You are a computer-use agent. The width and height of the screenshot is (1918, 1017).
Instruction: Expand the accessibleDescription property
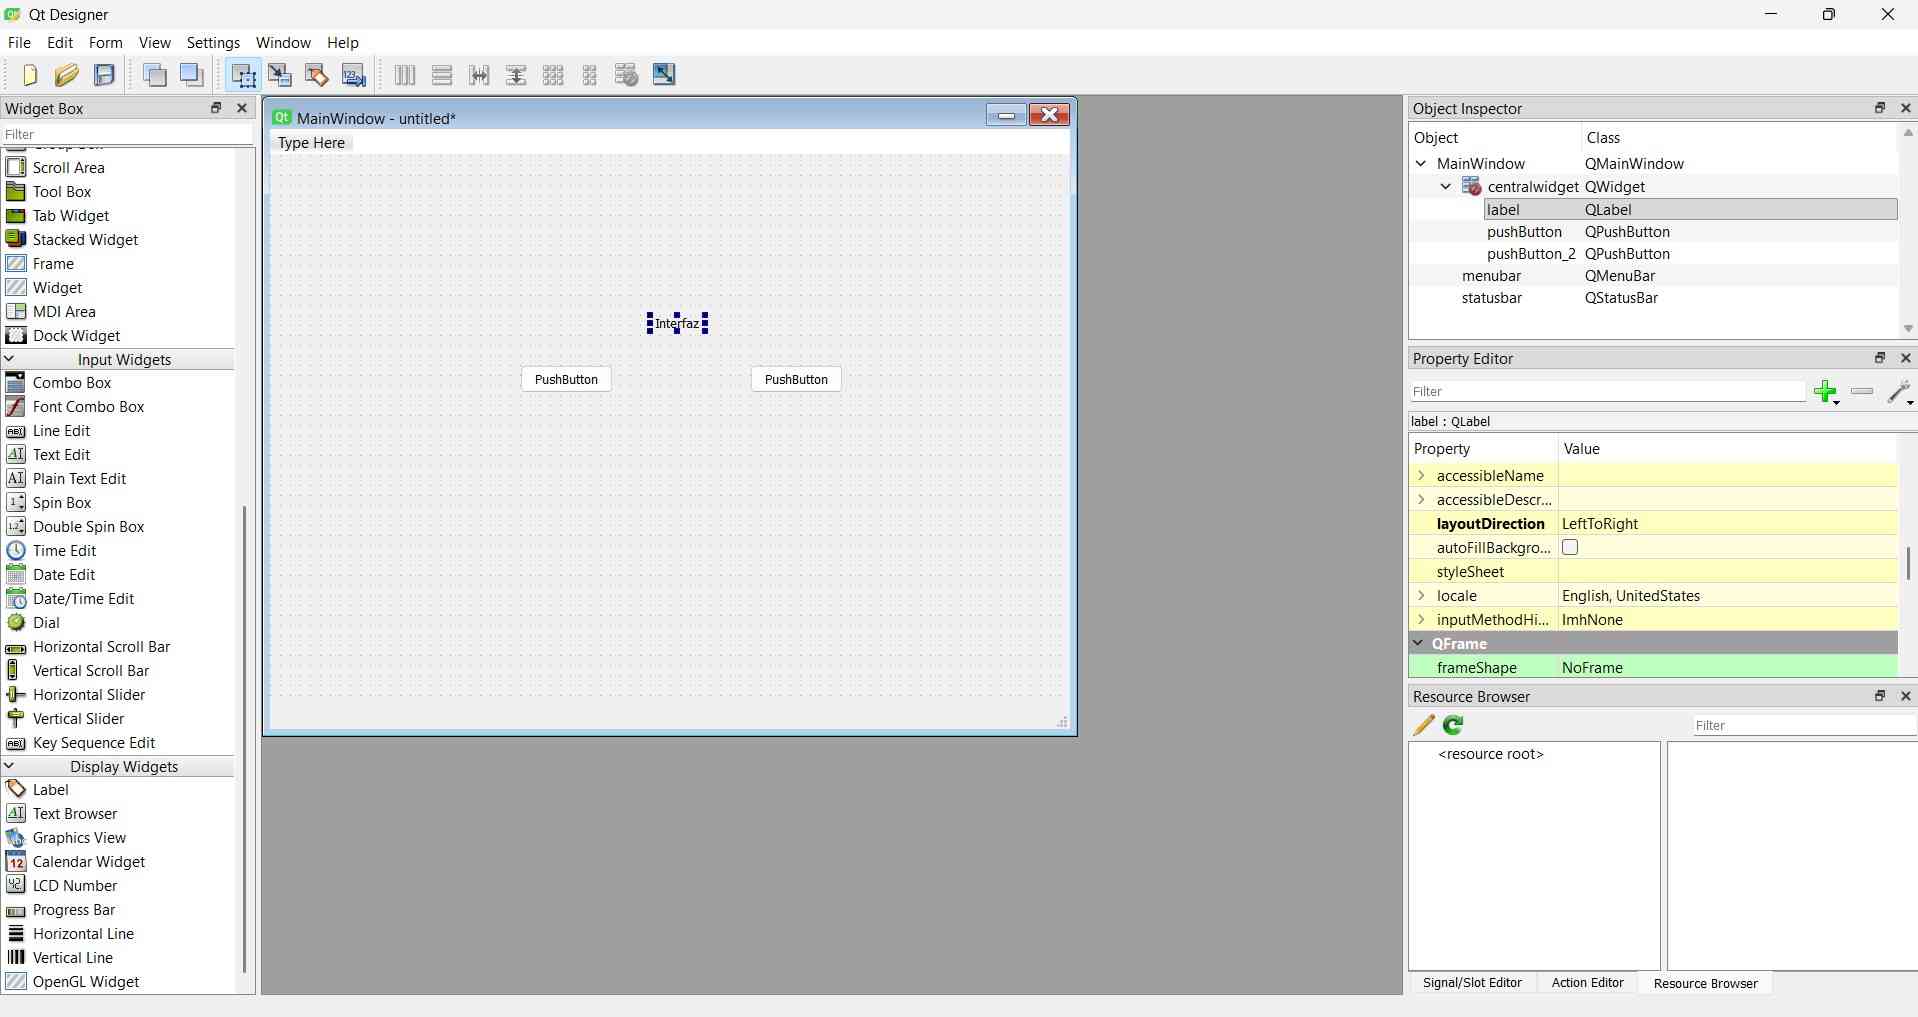click(x=1421, y=499)
